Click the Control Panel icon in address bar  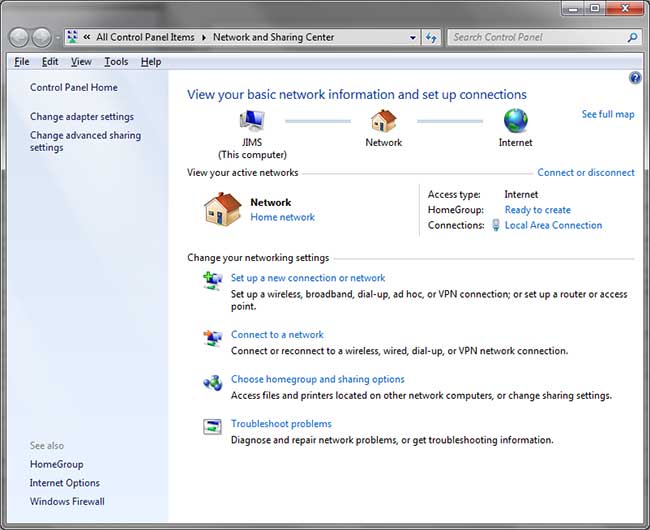(x=72, y=37)
